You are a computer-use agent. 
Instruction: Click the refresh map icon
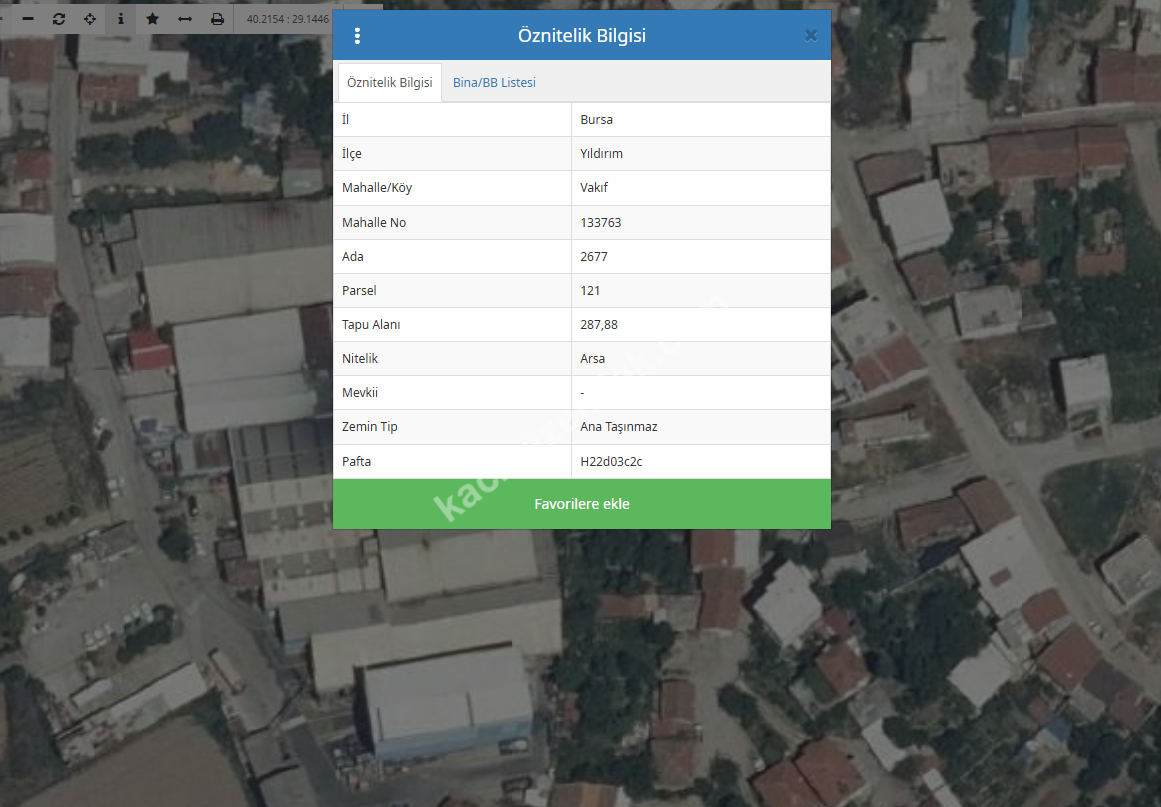59,19
